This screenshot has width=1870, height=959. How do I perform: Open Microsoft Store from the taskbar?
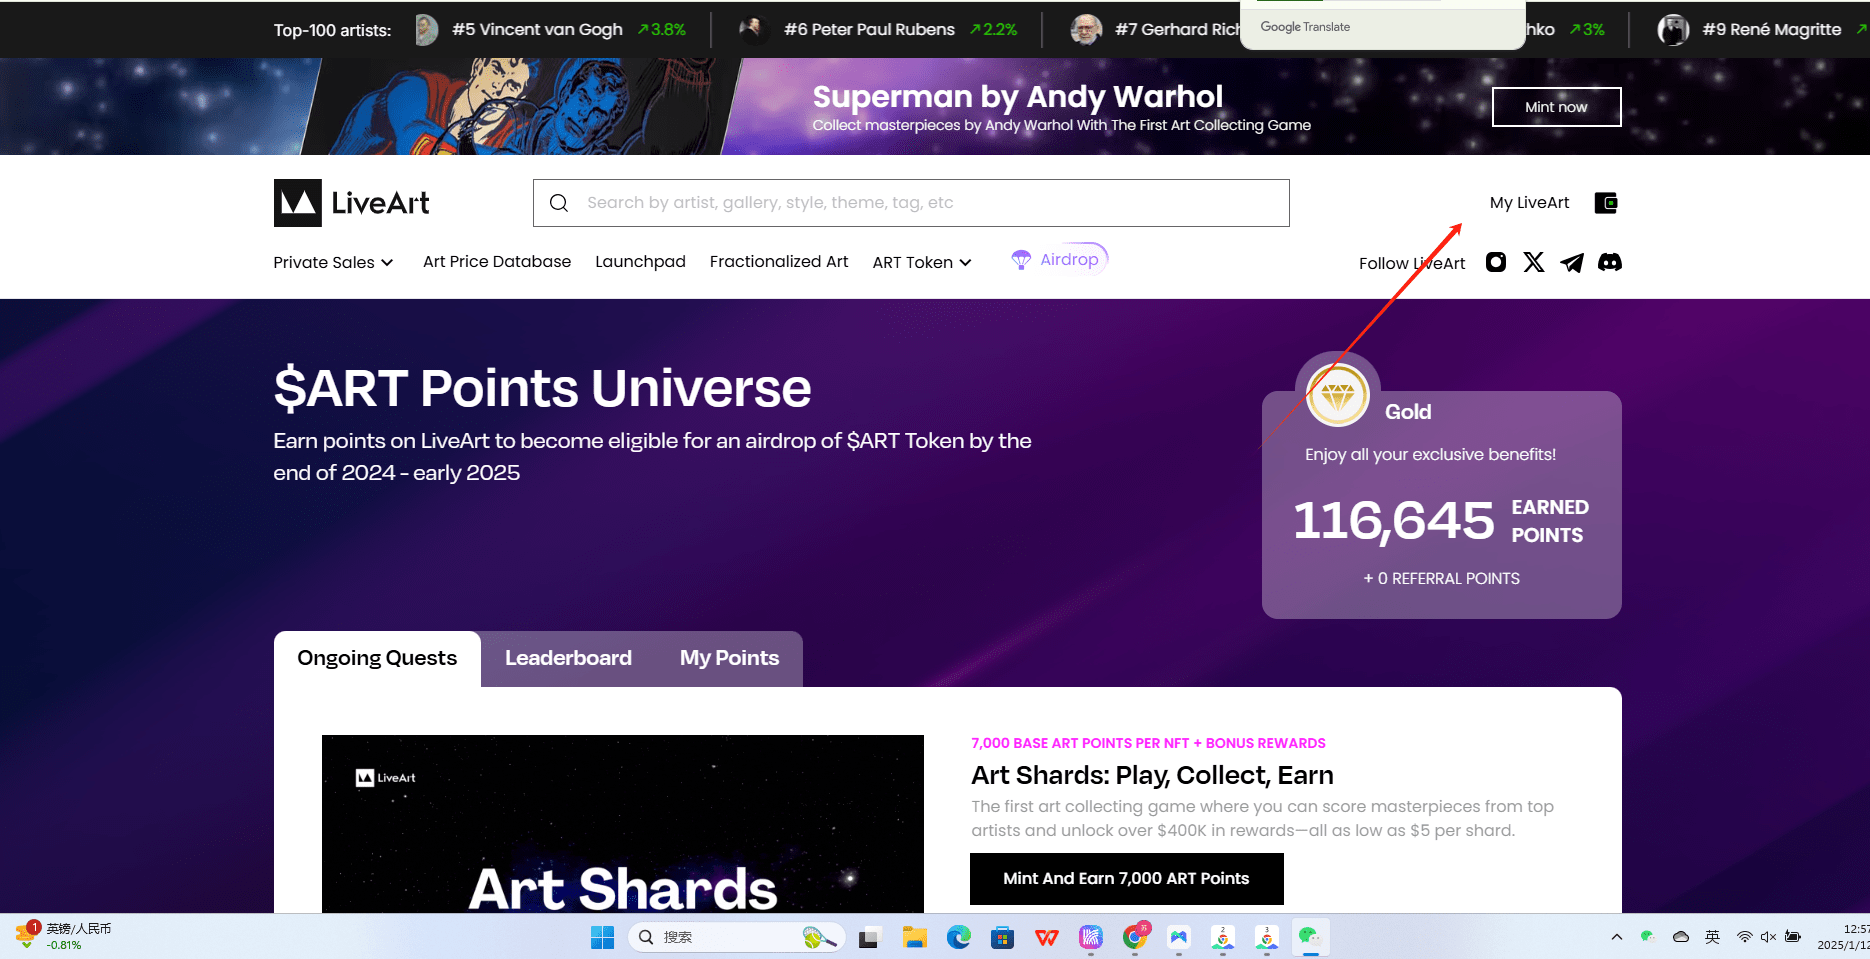point(1003,937)
